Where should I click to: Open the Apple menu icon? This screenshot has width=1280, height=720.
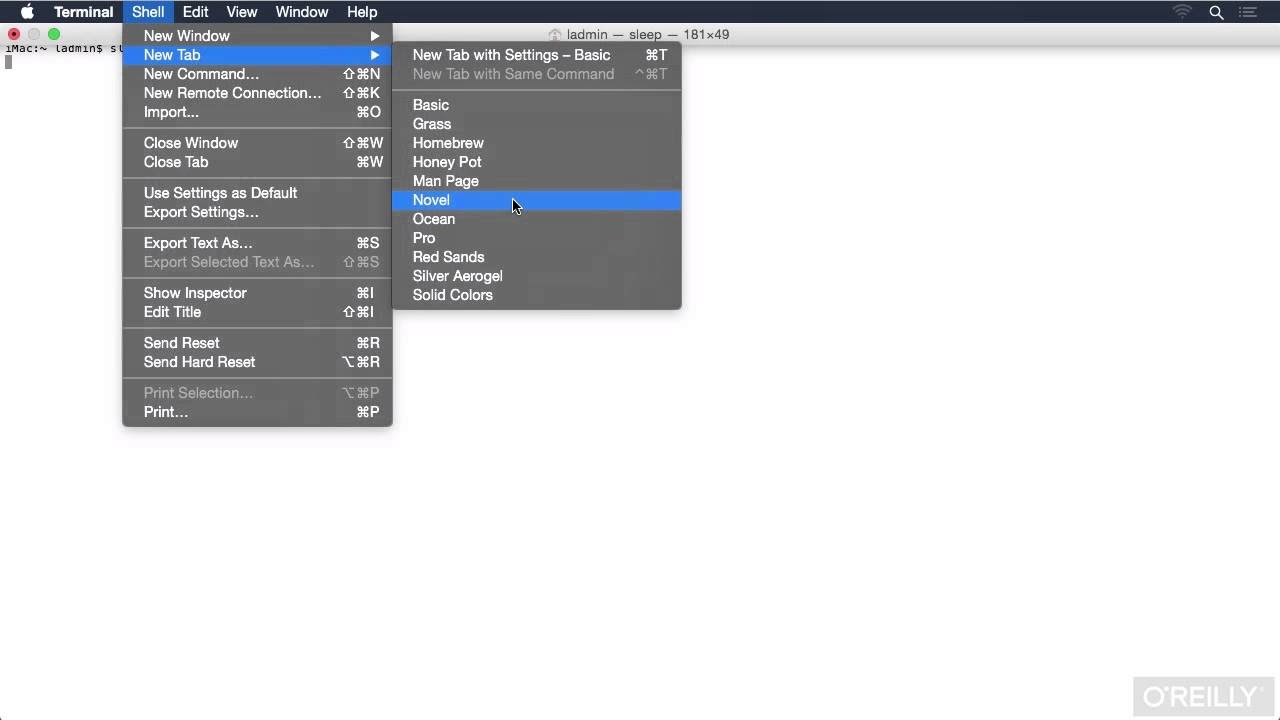(27, 12)
